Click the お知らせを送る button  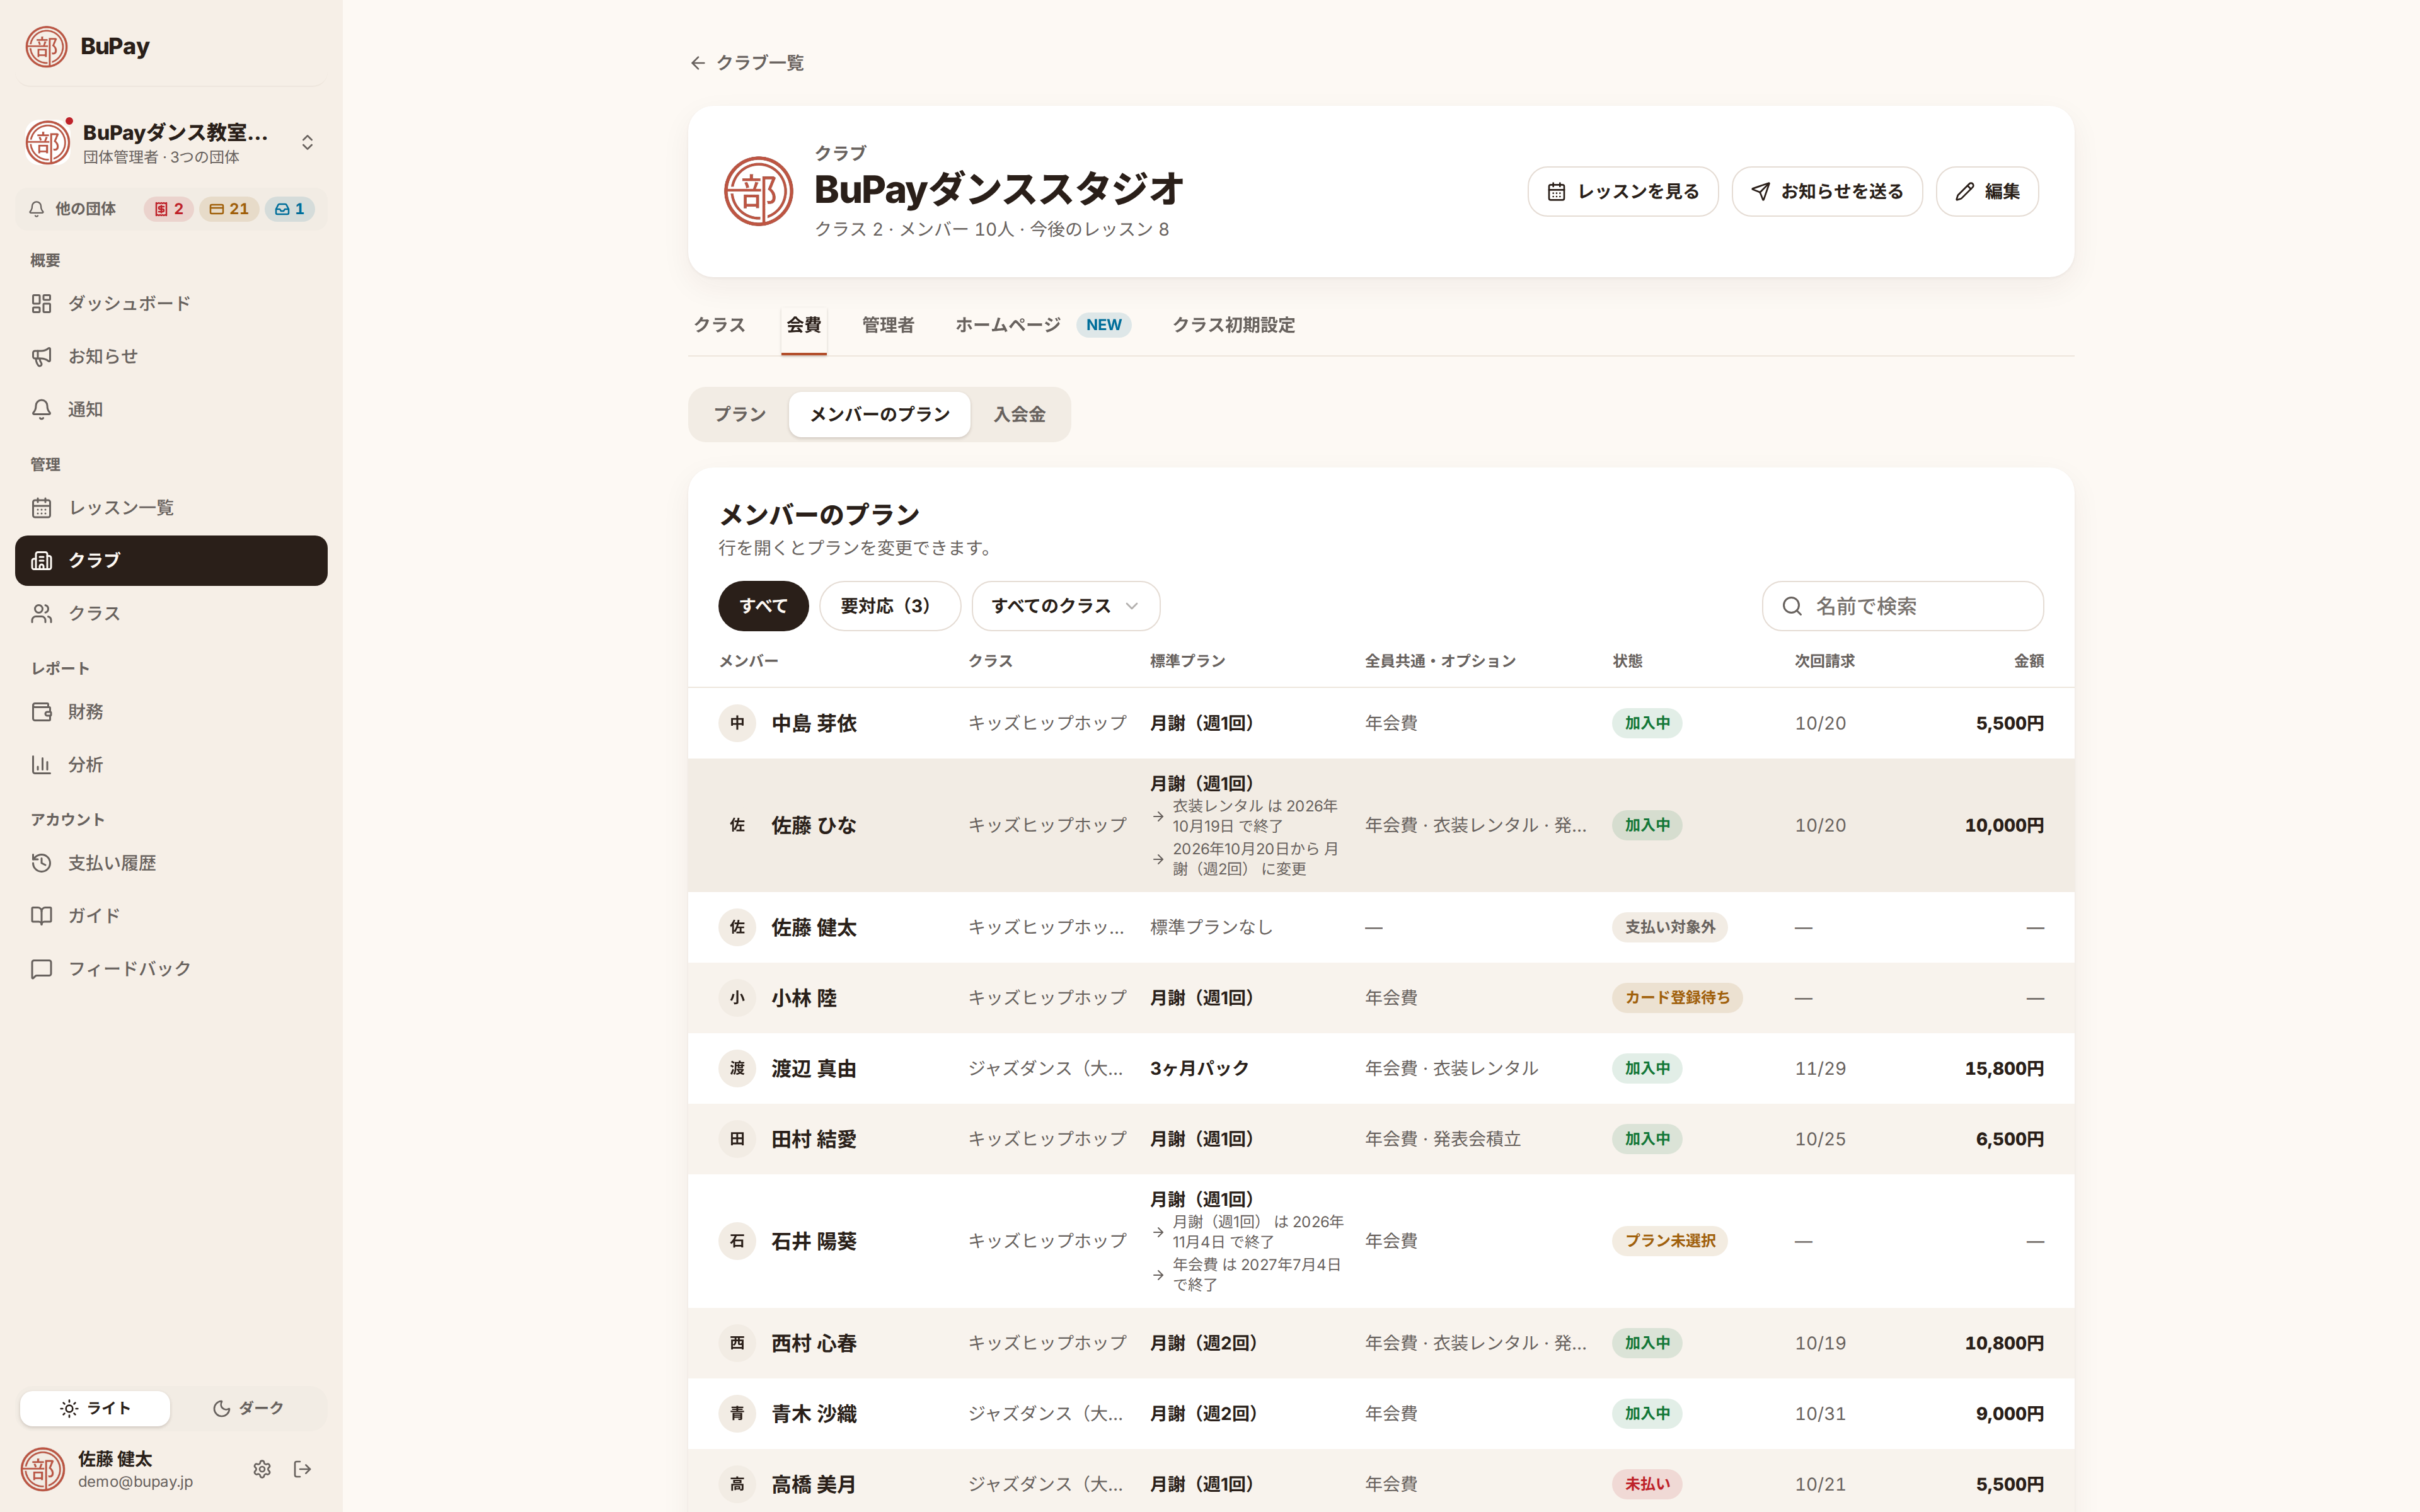tap(1827, 191)
